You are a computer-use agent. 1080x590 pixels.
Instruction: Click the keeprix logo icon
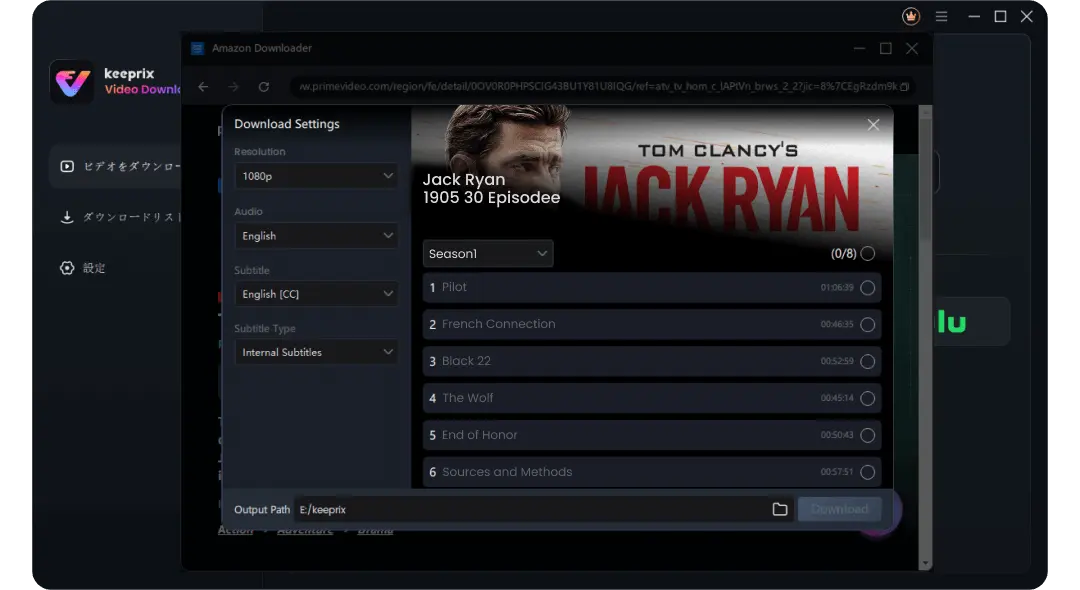point(72,82)
